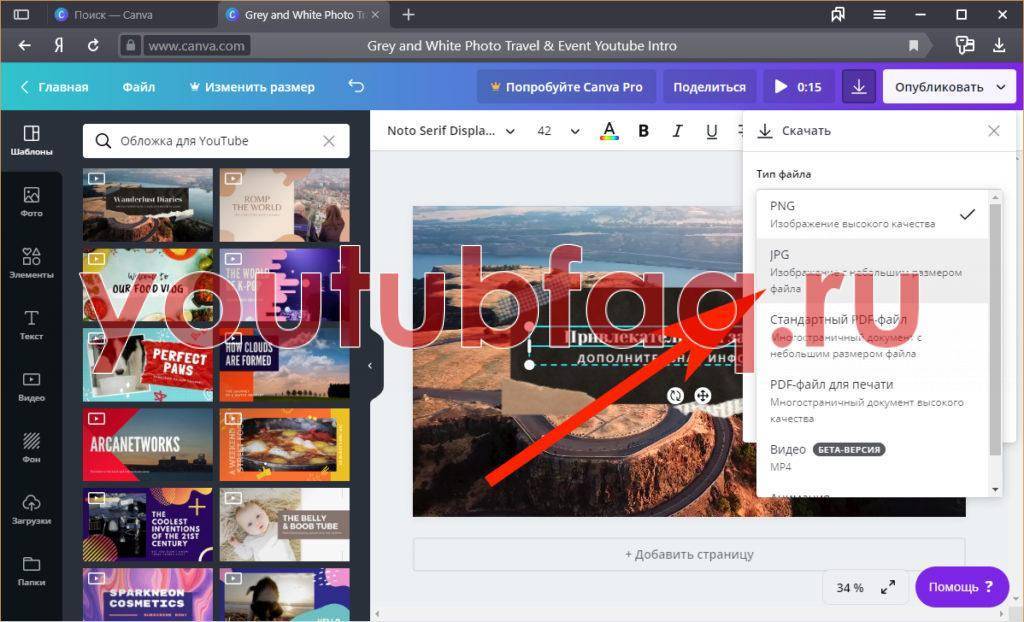Click Добавить страницу to add page
Image resolution: width=1024 pixels, height=622 pixels.
point(689,554)
